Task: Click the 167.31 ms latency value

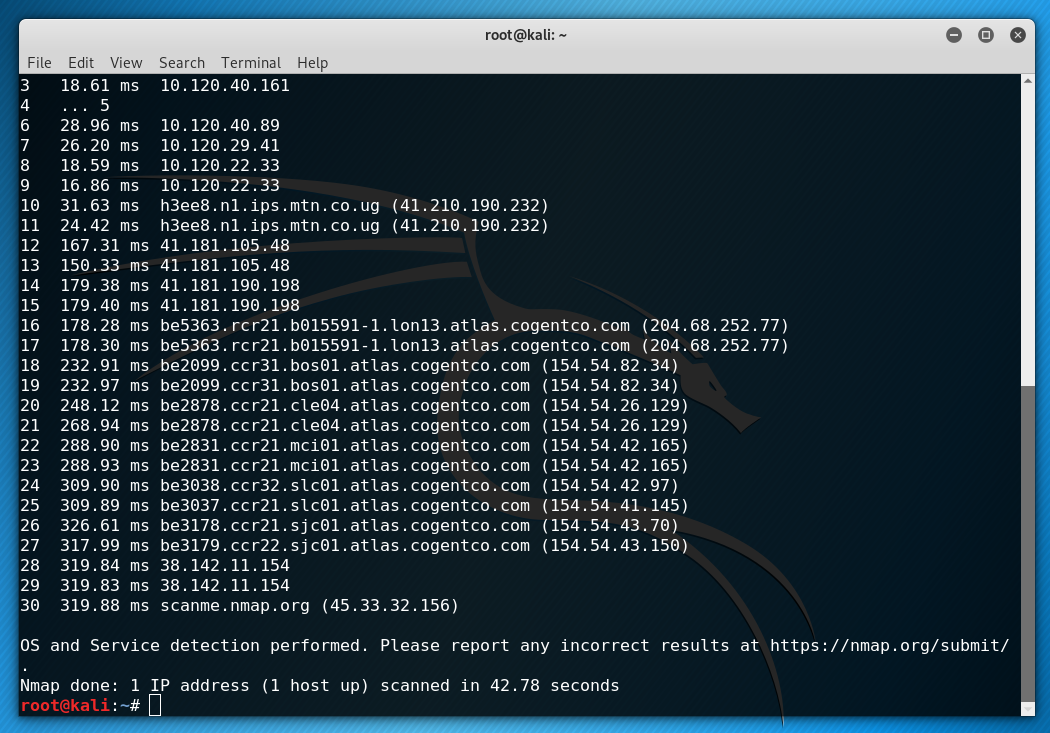Action: point(104,246)
